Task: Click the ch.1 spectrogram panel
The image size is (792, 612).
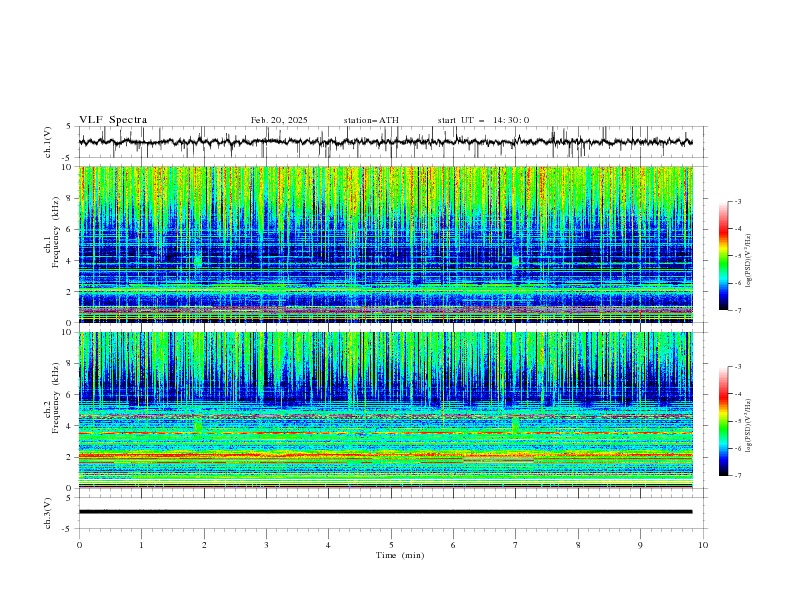Action: (385, 244)
